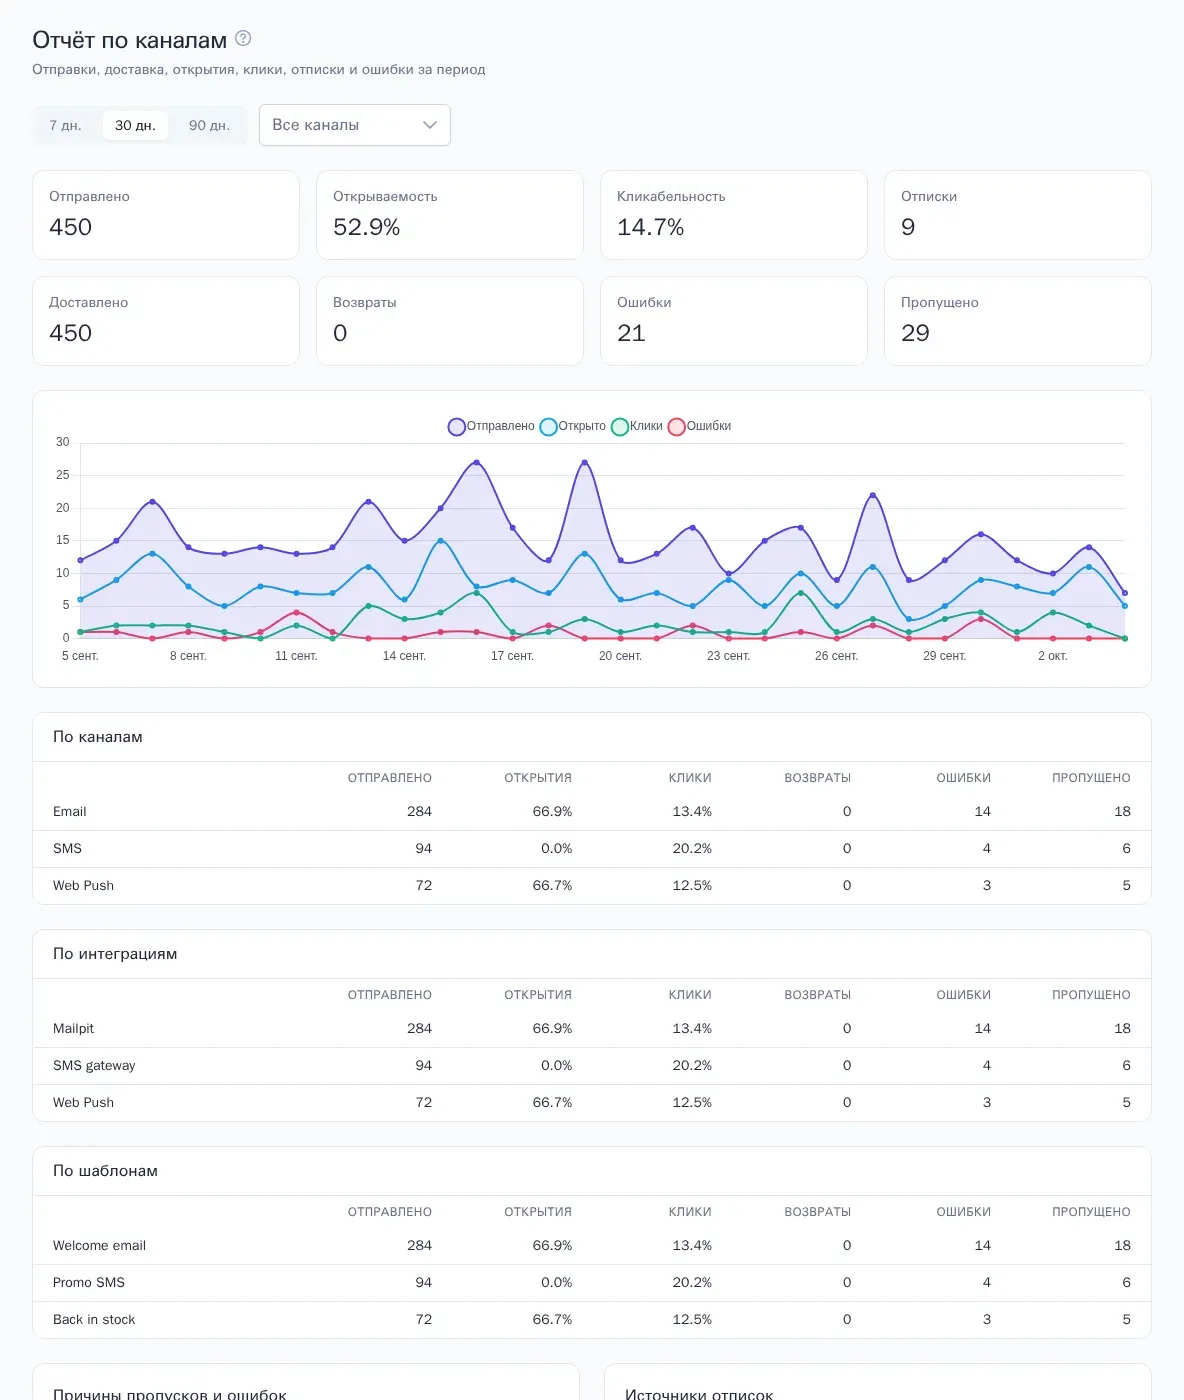The width and height of the screenshot is (1184, 1400).
Task: Click the Email row in По каналам
Action: coord(592,812)
